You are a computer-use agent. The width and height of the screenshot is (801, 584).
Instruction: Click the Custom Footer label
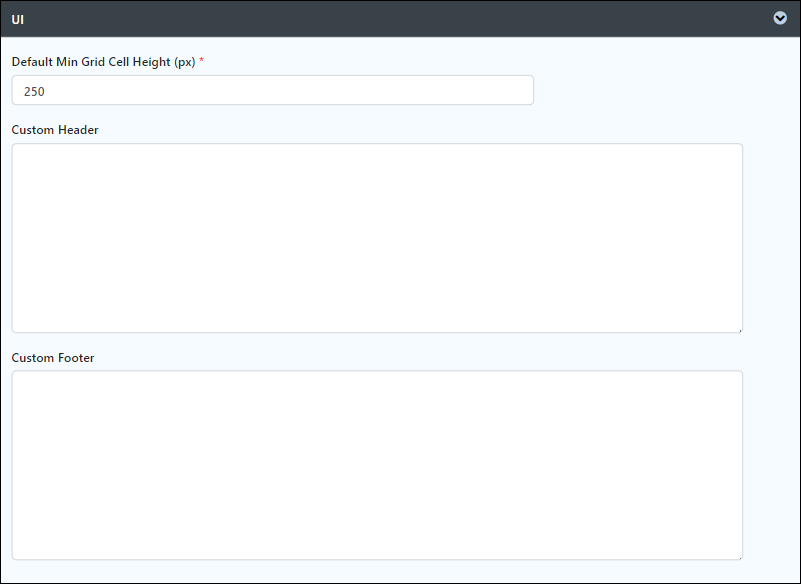53,358
